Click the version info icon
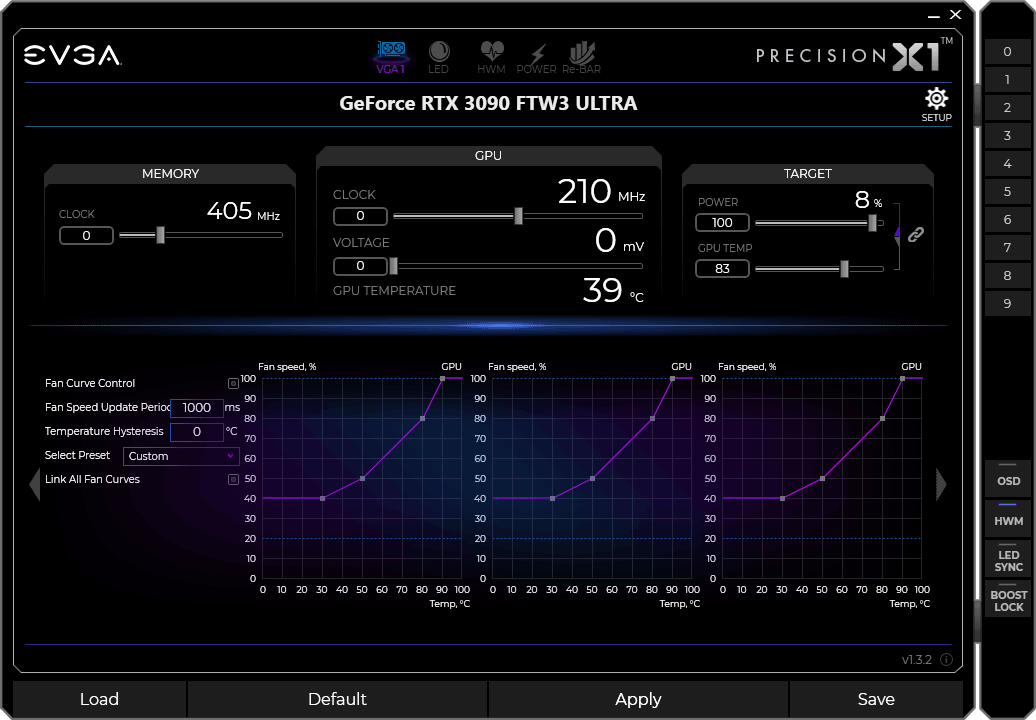The height and width of the screenshot is (720, 1036). [946, 660]
